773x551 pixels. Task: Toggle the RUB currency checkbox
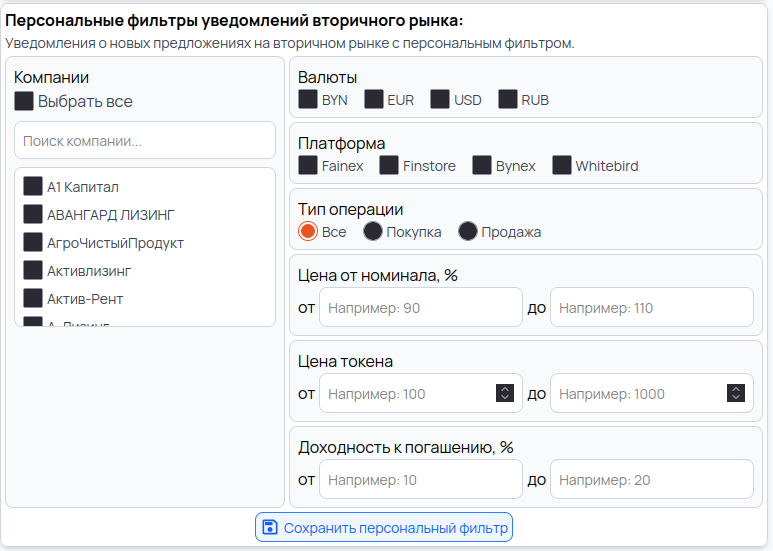coord(508,99)
